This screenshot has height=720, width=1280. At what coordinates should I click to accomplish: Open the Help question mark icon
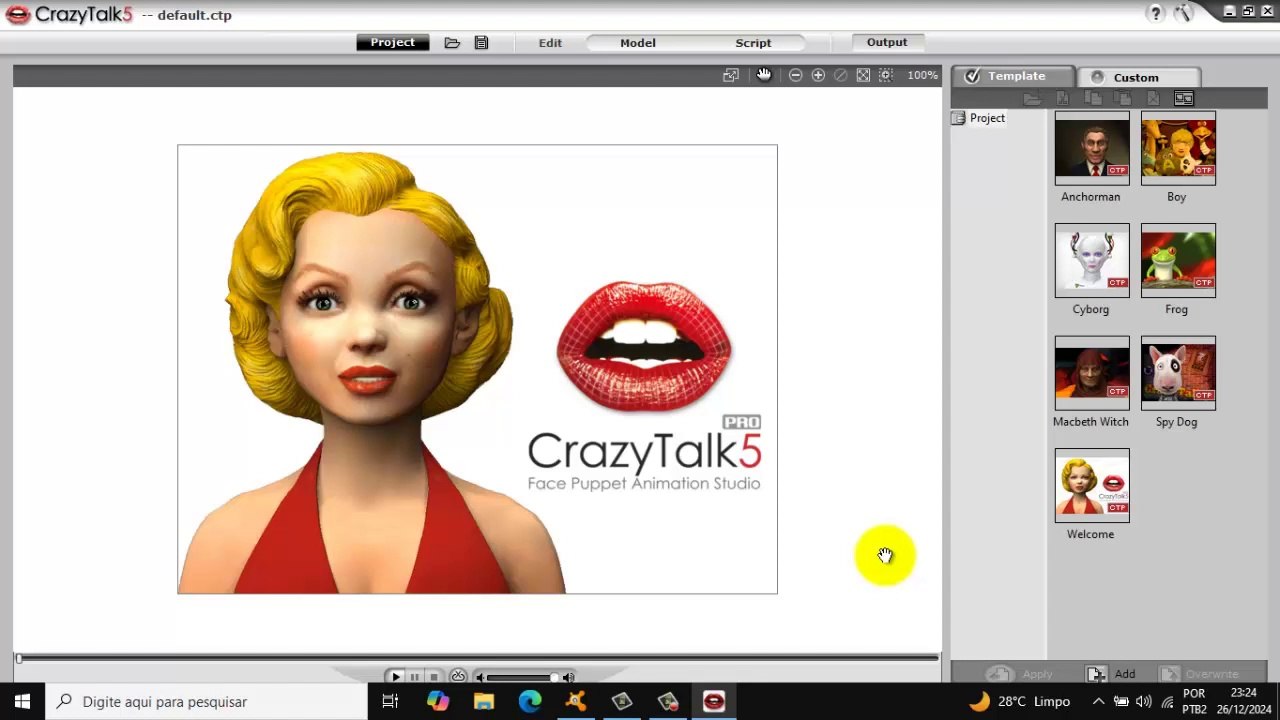tap(1156, 13)
